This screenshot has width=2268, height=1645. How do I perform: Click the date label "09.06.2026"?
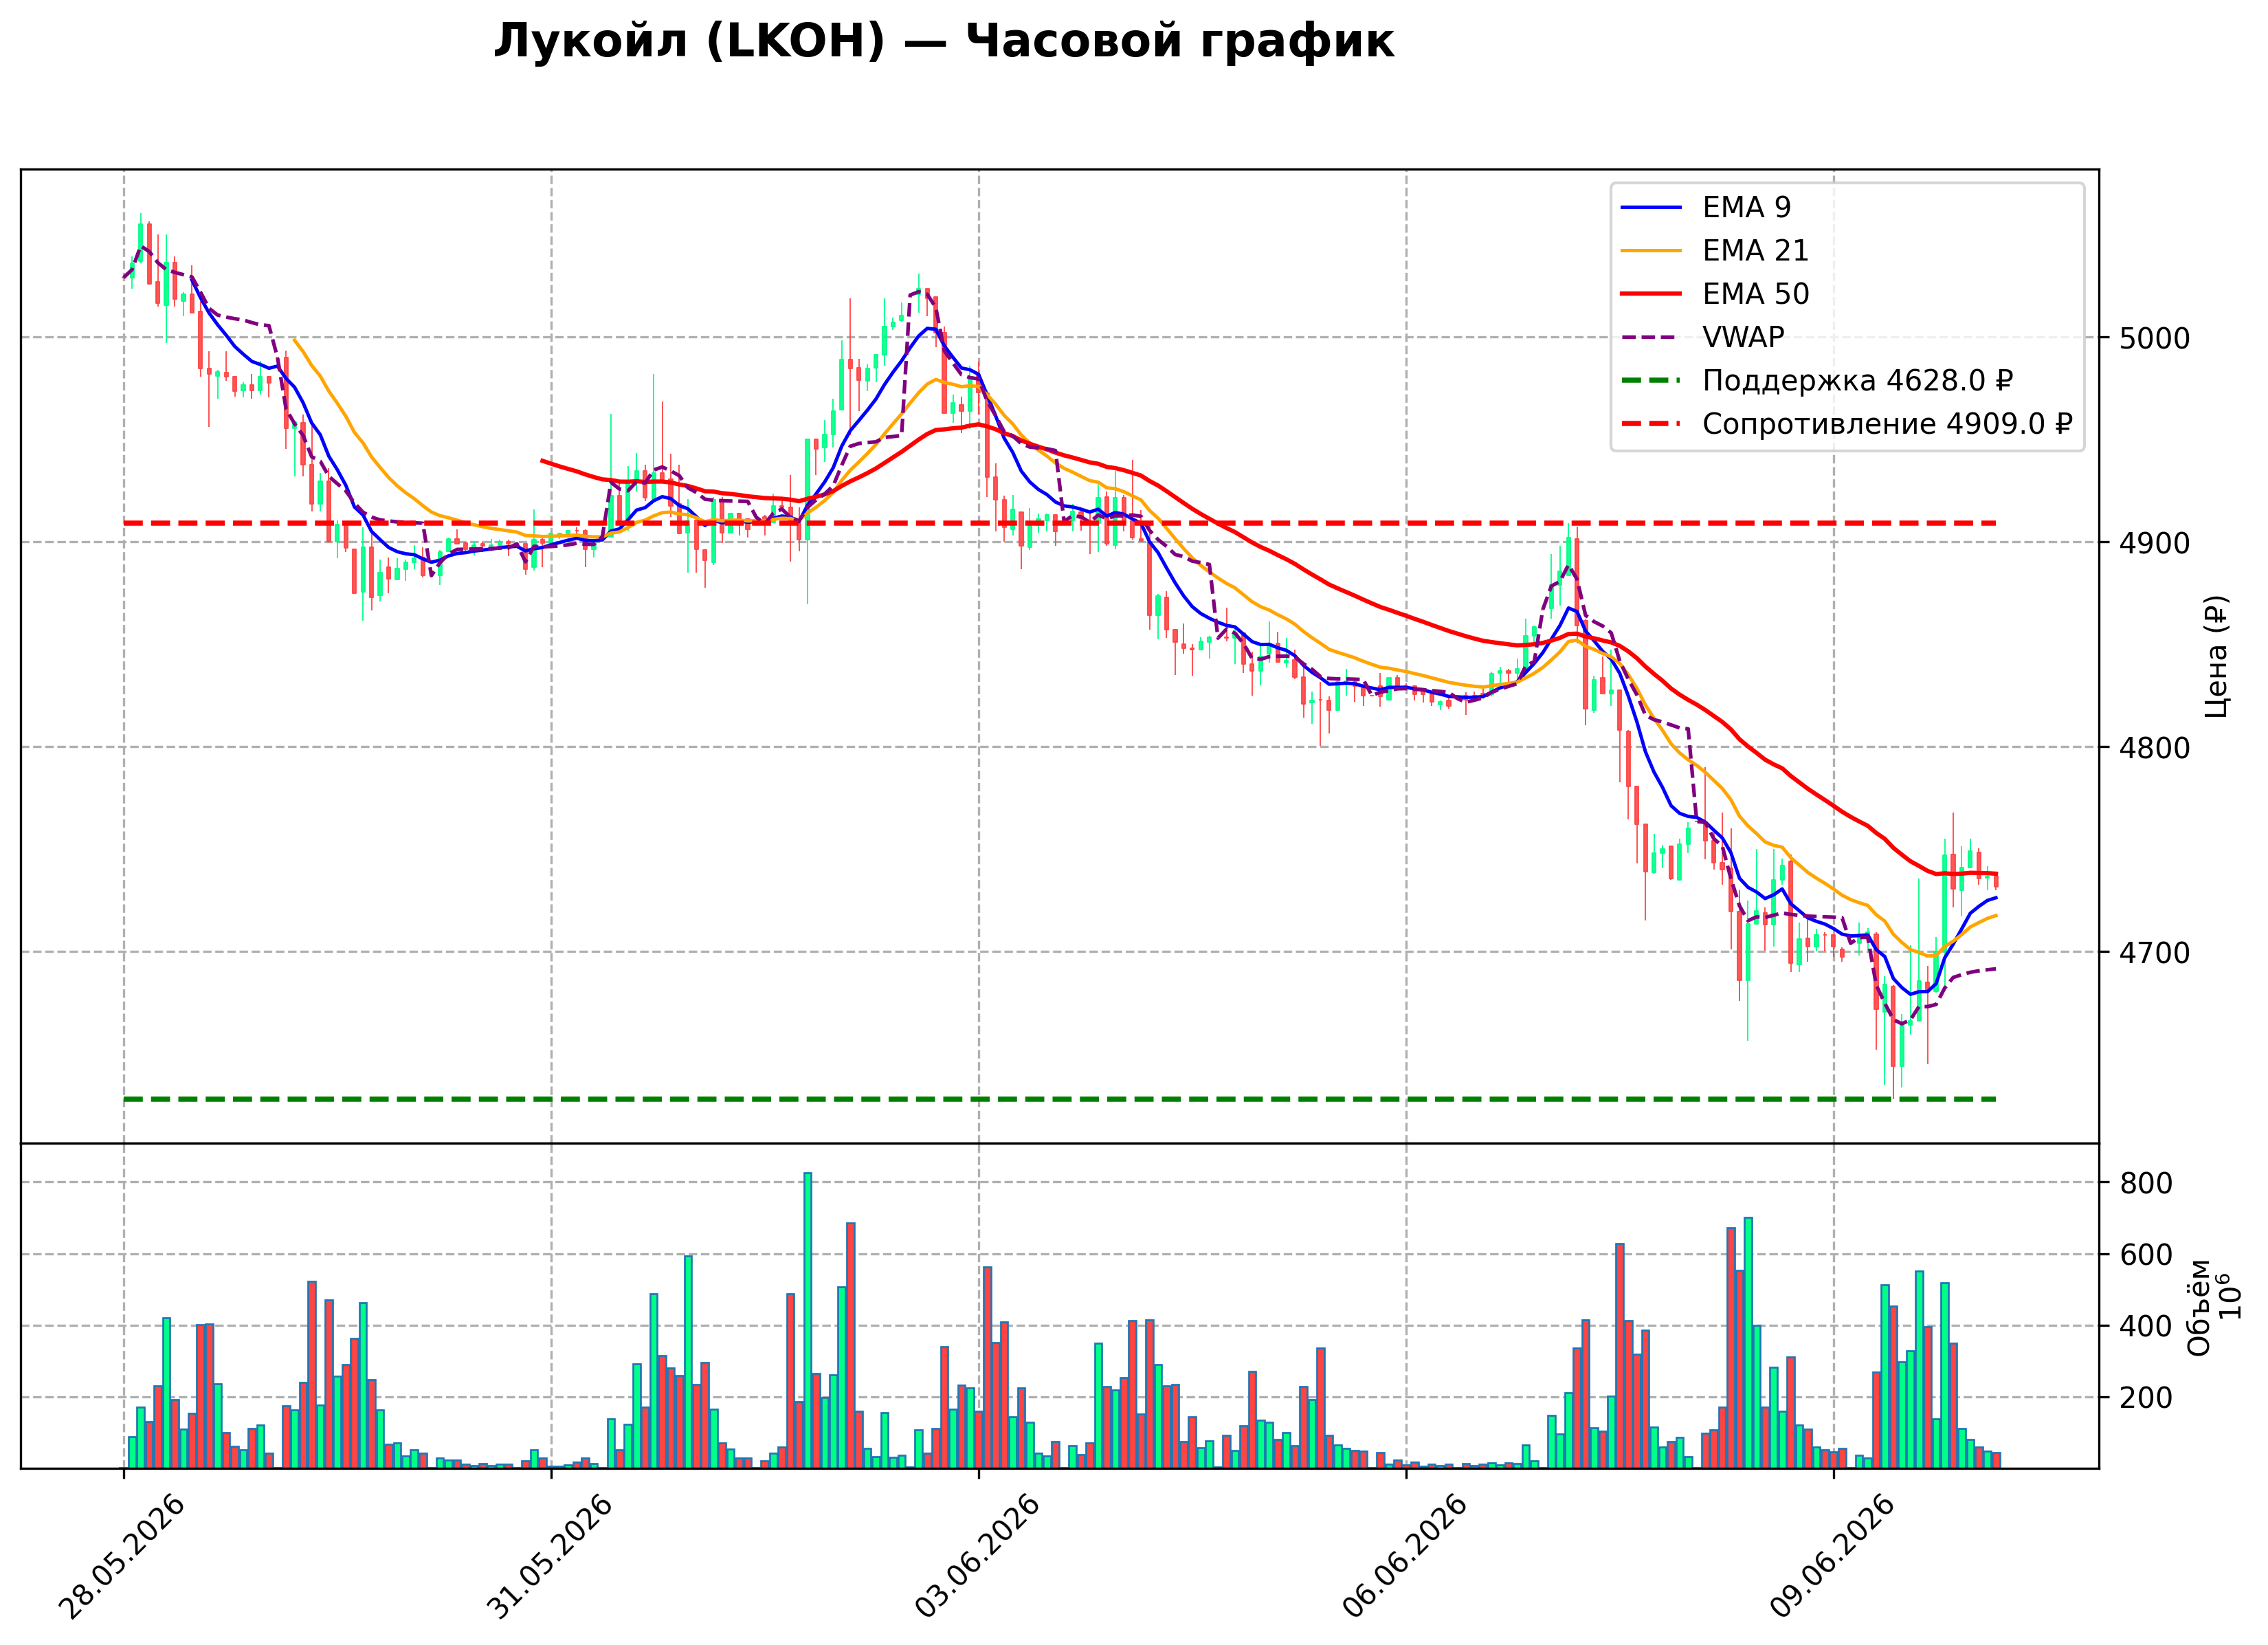pos(1832,1557)
